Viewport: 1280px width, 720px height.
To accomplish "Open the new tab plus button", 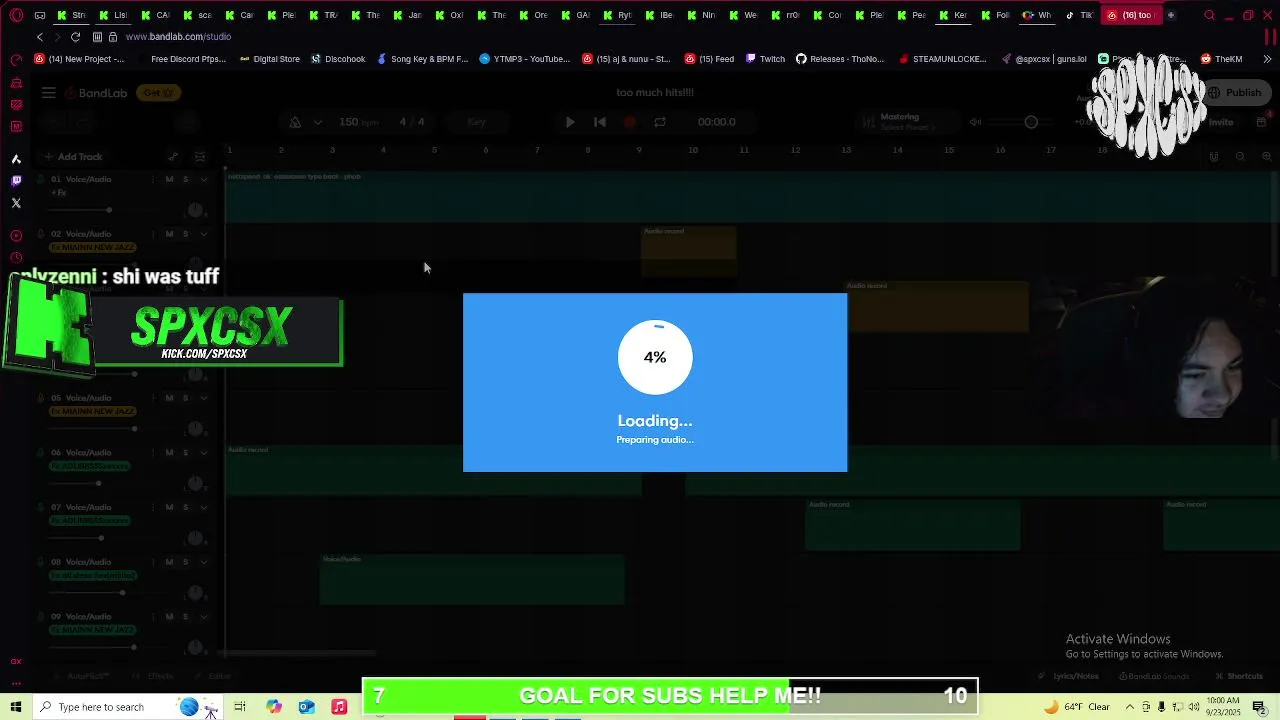I will 1171,15.
